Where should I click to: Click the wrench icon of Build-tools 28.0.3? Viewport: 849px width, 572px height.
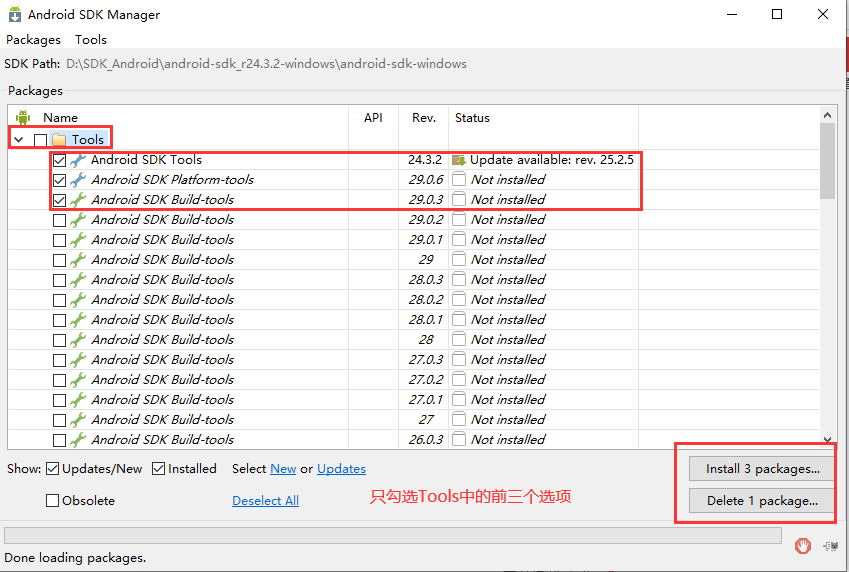78,280
